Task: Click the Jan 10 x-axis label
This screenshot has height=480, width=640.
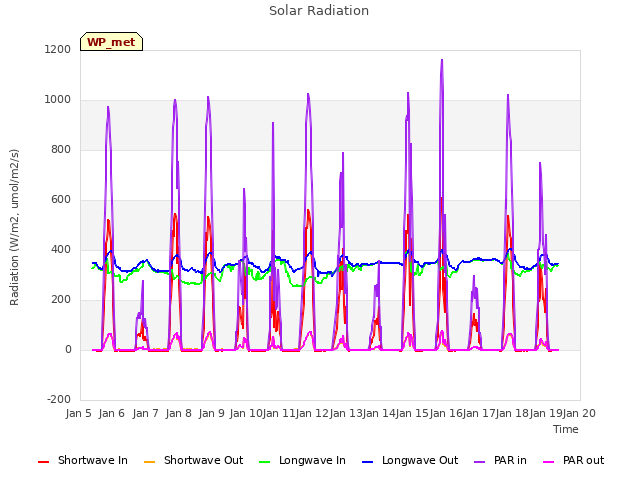Action: click(246, 413)
